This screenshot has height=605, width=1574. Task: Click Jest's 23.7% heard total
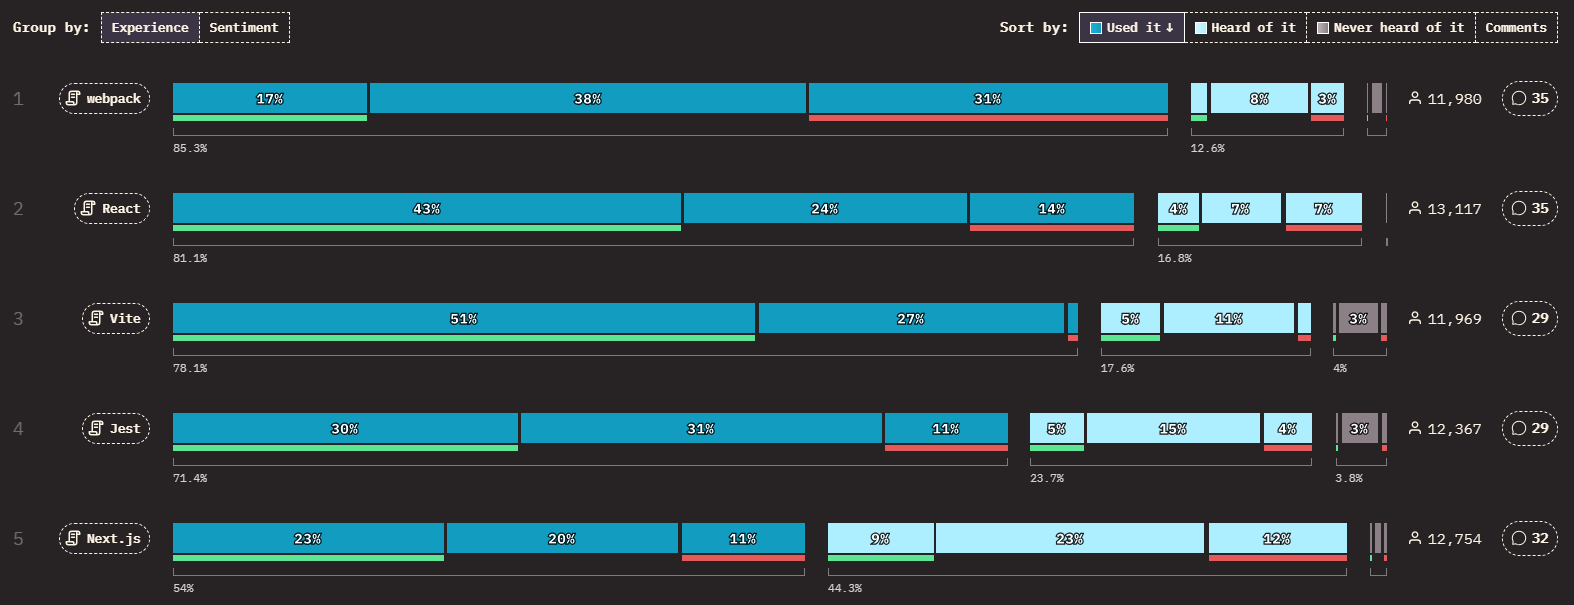tap(1047, 478)
